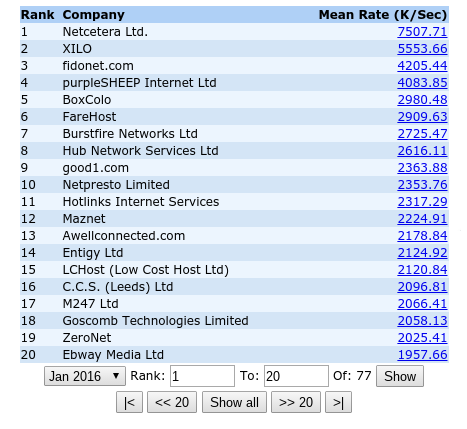Open the 2066.41 rate link
Image resolution: width=467 pixels, height=429 pixels.
[x=422, y=304]
